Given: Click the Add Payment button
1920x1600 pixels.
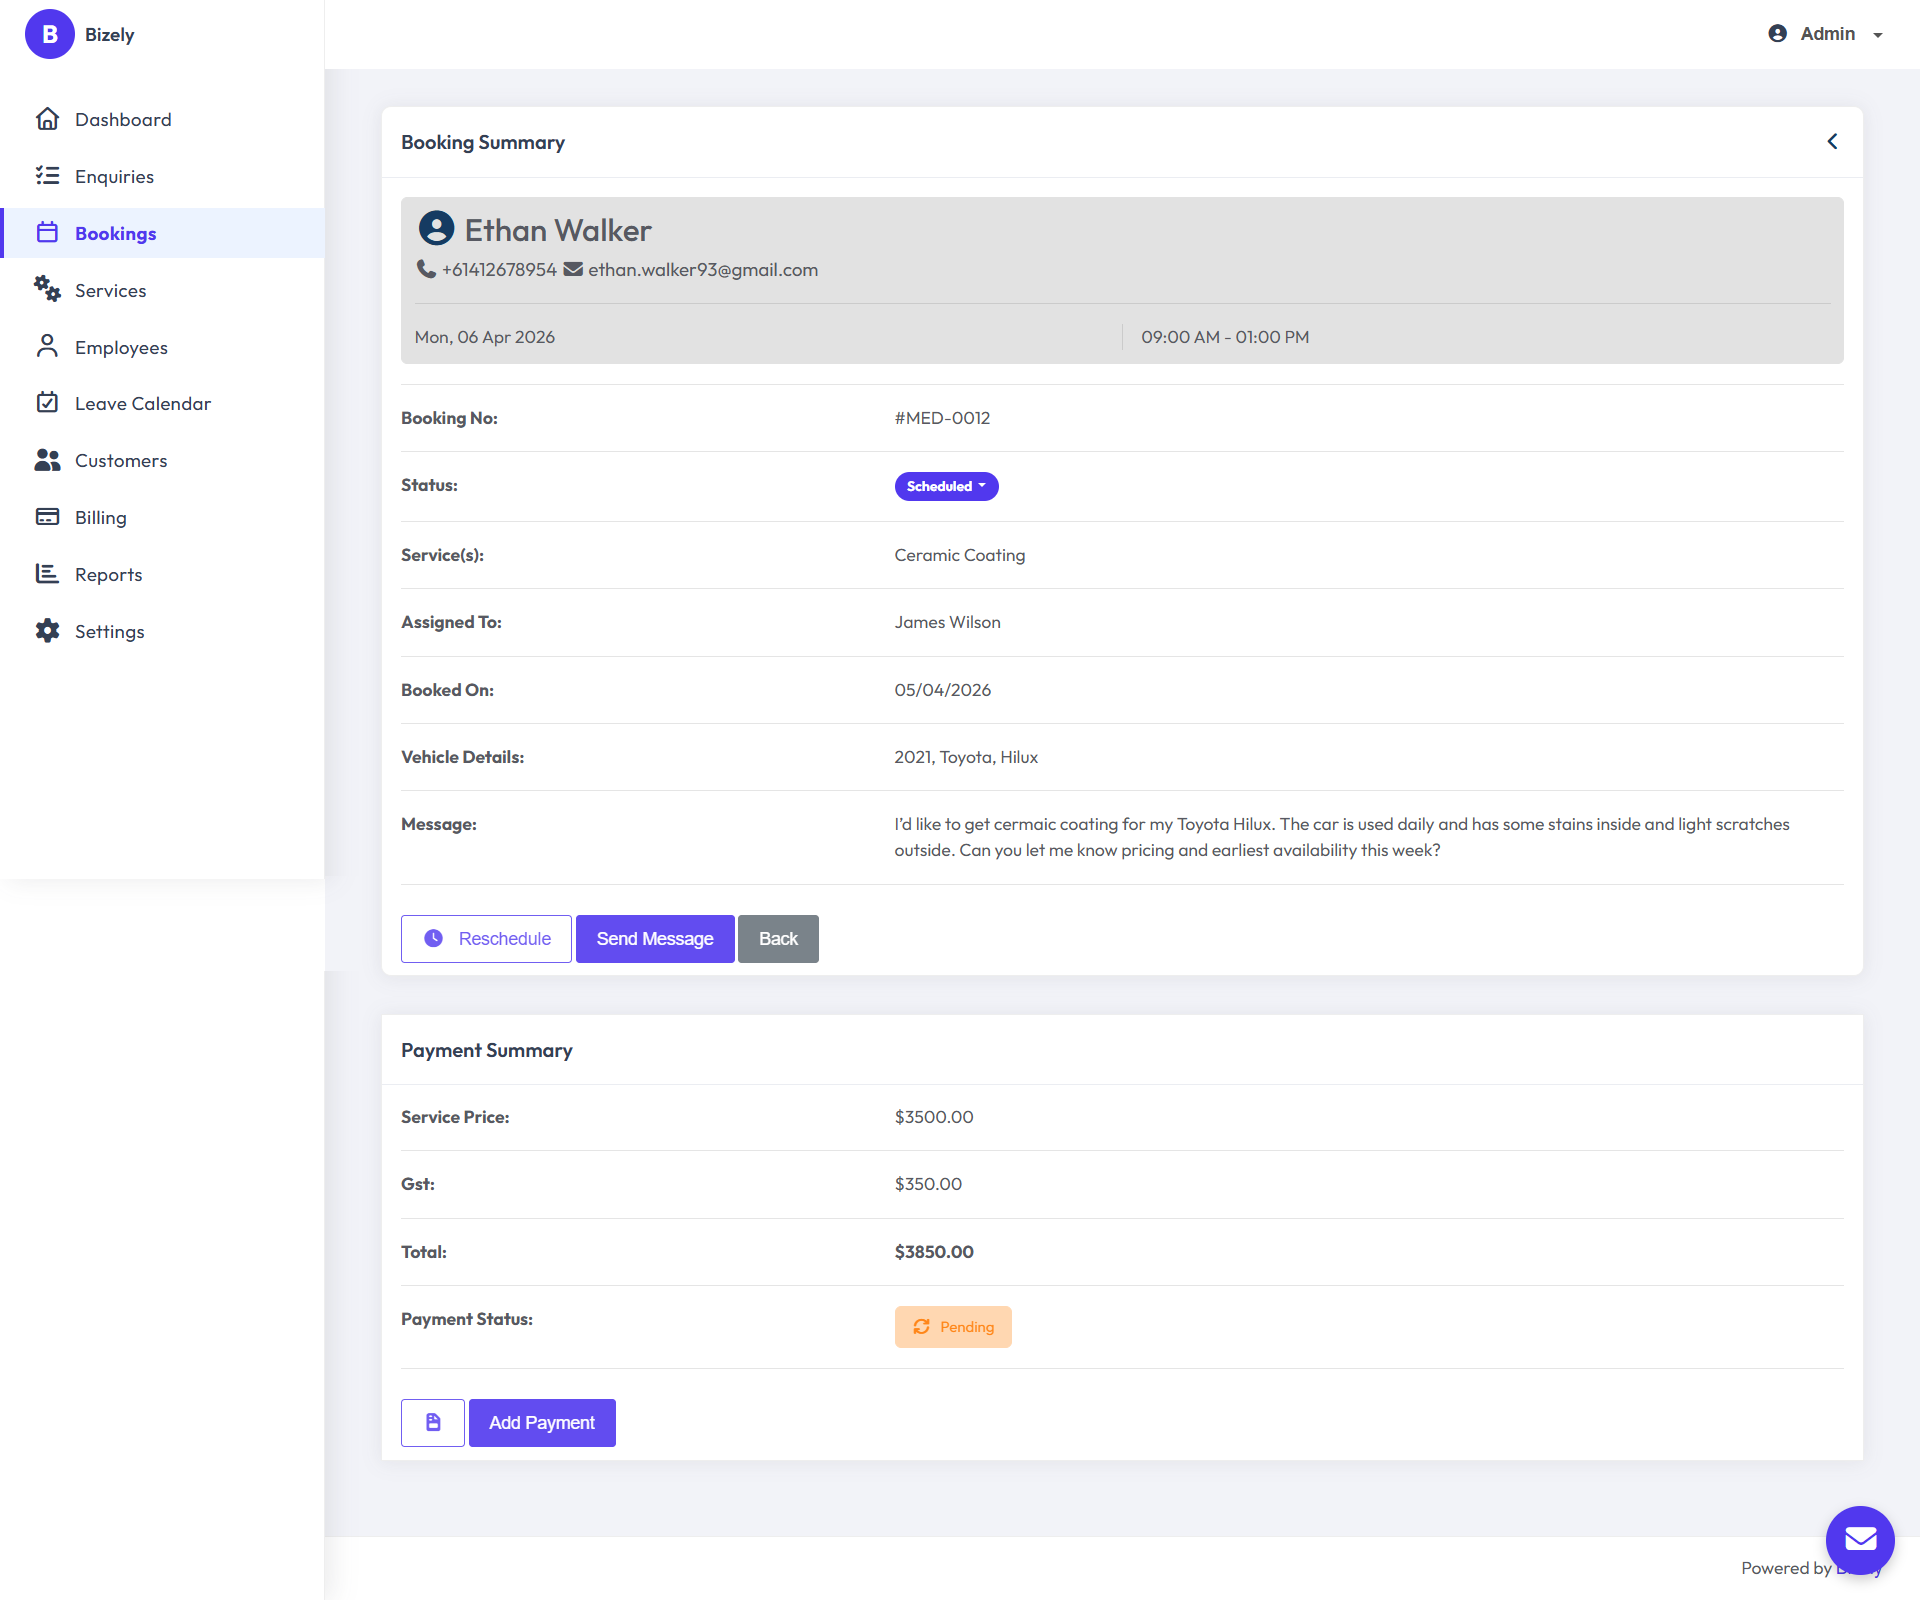Looking at the screenshot, I should pos(542,1423).
